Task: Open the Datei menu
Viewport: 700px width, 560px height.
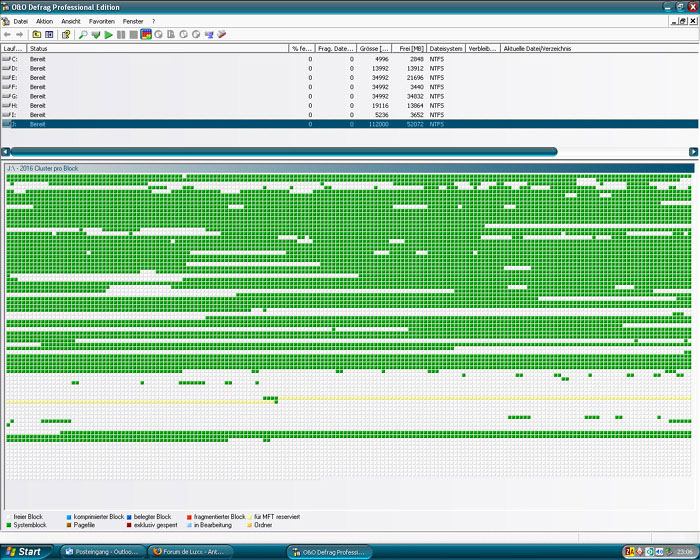Action: click(x=21, y=21)
